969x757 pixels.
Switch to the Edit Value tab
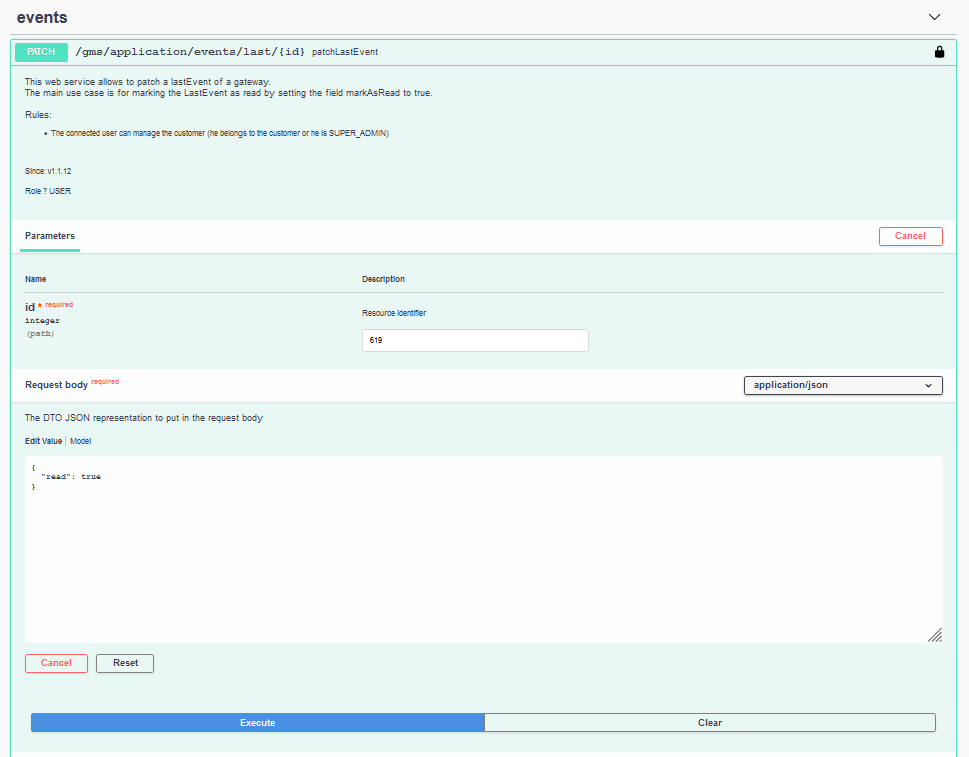[43, 441]
